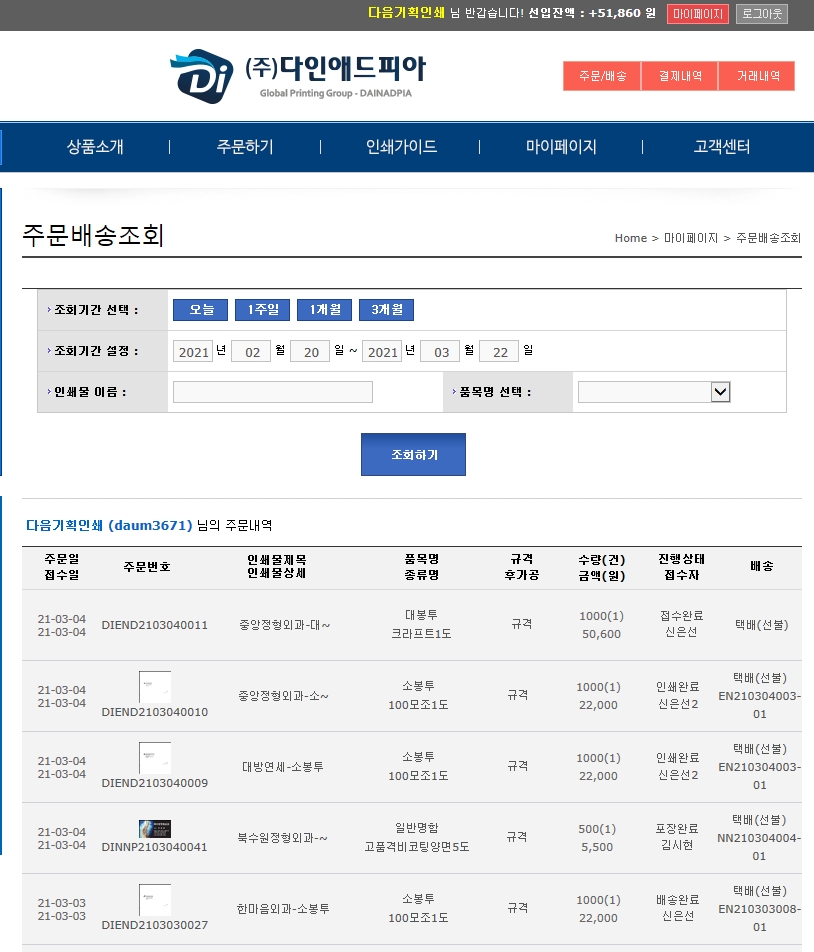Go to 인쇄가이드 menu
Viewport: 814px width, 952px height.
coord(401,147)
